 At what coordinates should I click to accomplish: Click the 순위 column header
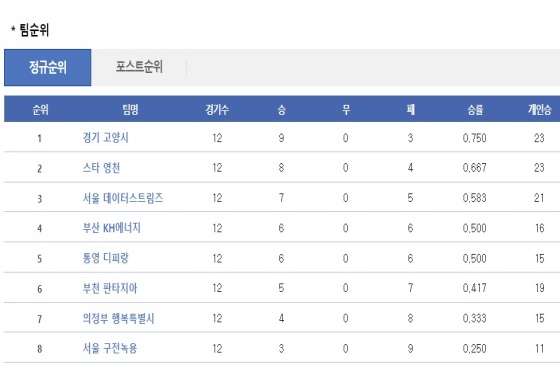coord(40,110)
